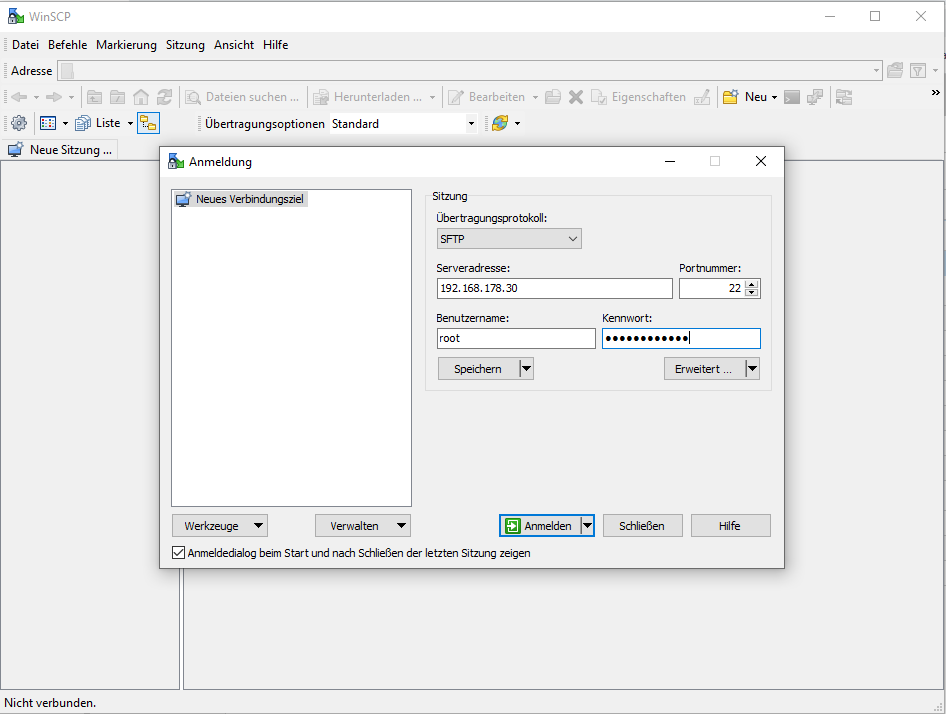Click the Anmelden button
This screenshot has width=946, height=714.
coord(540,526)
